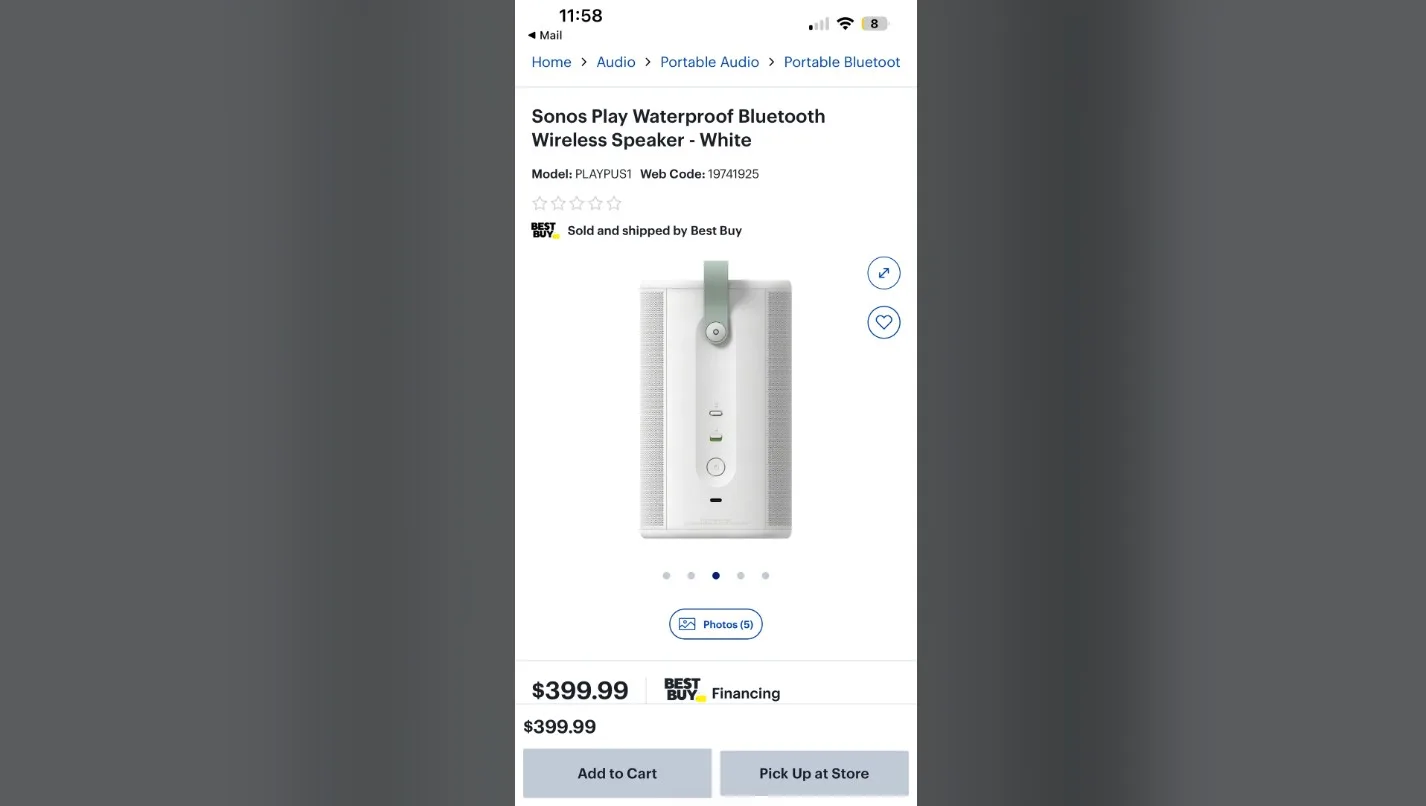Tap the Best Buy Financing logo
Viewport: 1426px width, 806px height.
(685, 691)
